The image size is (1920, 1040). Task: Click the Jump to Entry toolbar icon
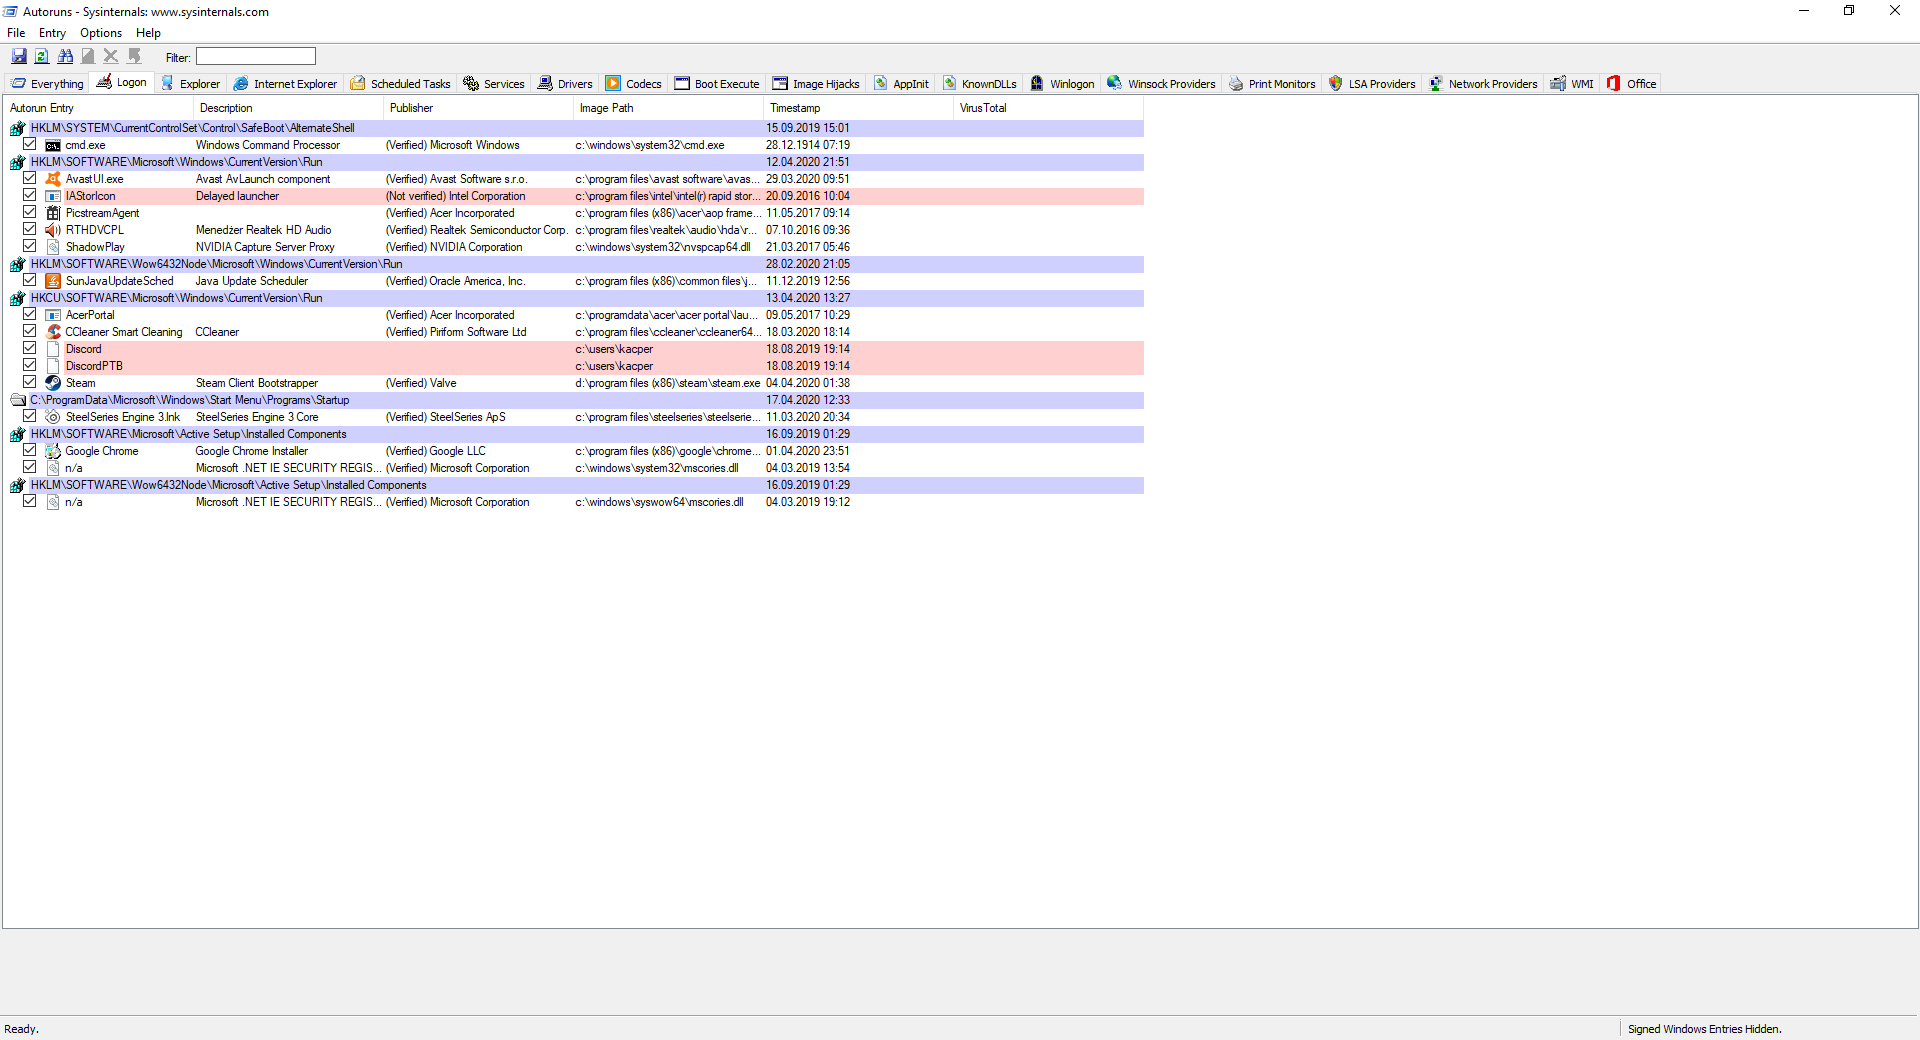(x=134, y=57)
